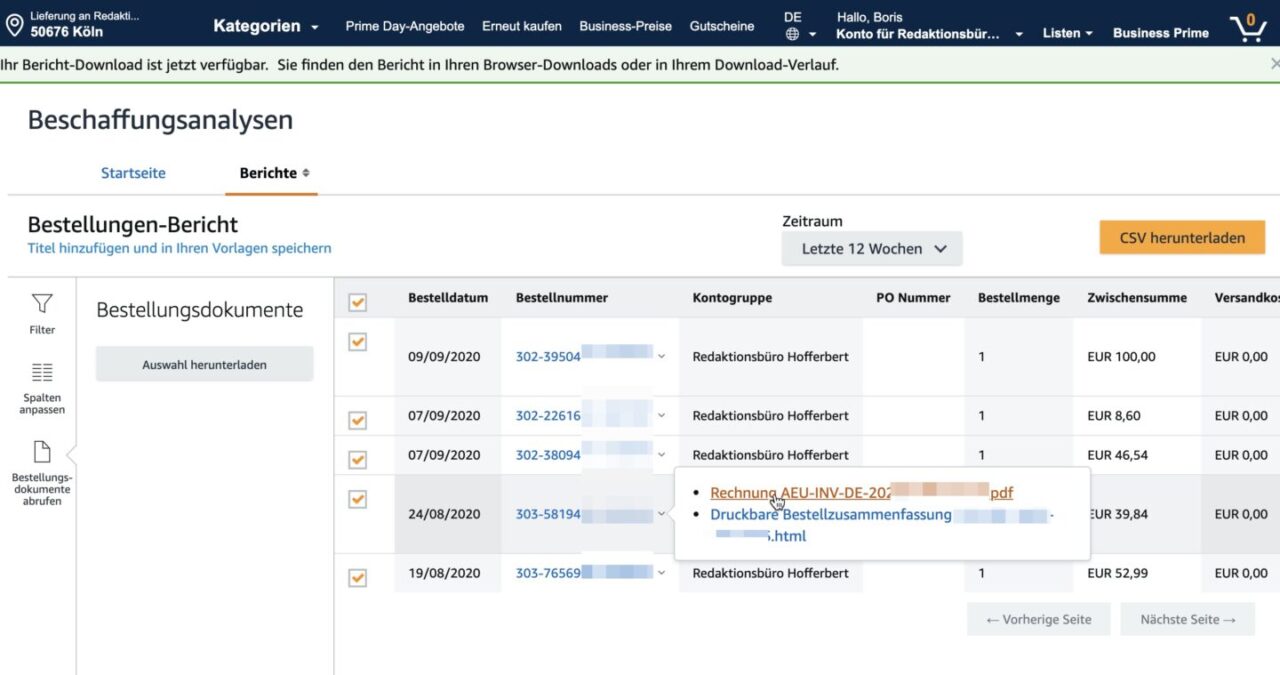Expand the Kategorien dropdown menu
The width and height of the screenshot is (1280, 675).
click(265, 26)
